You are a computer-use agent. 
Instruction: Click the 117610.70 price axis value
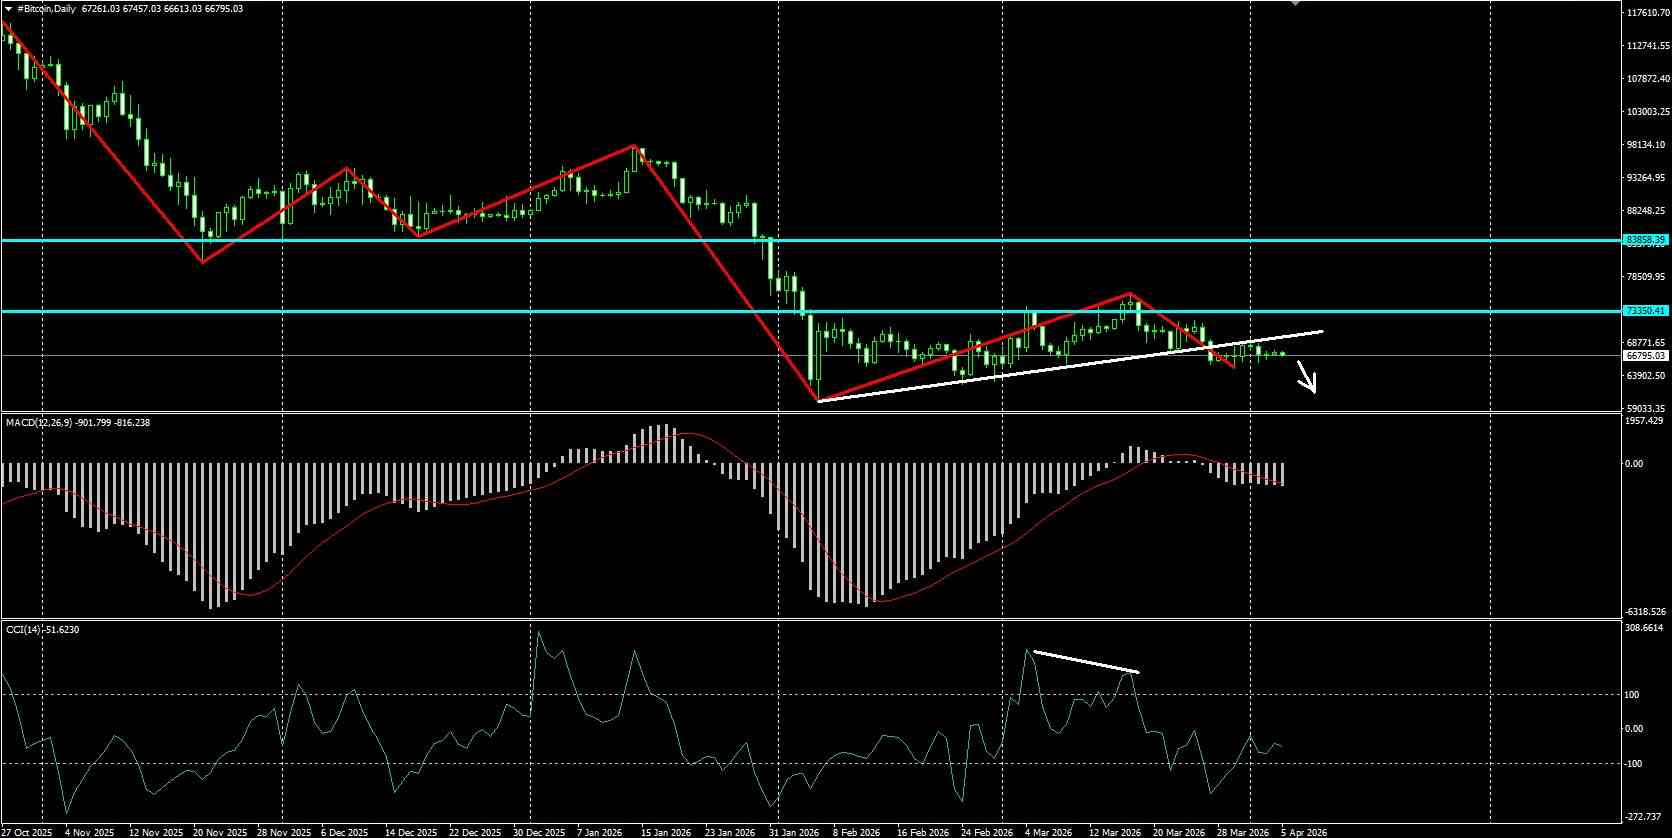(x=1648, y=13)
